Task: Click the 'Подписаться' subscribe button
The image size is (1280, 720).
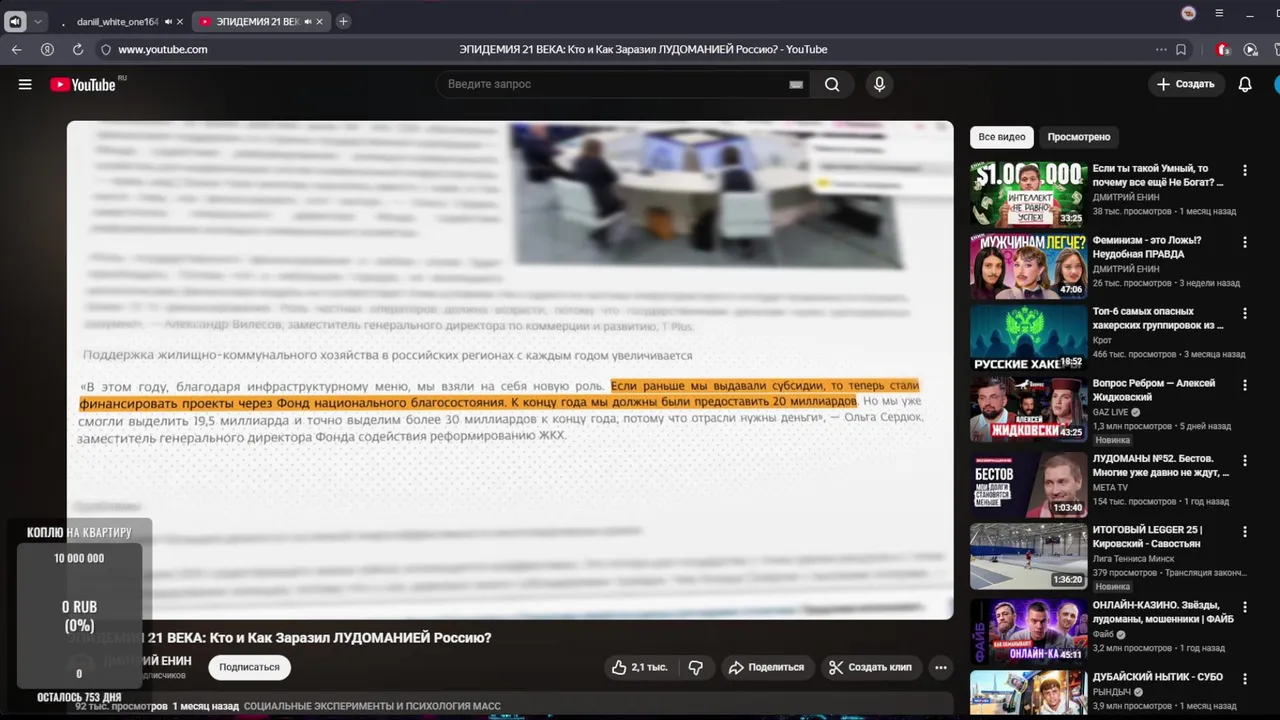Action: 249,667
